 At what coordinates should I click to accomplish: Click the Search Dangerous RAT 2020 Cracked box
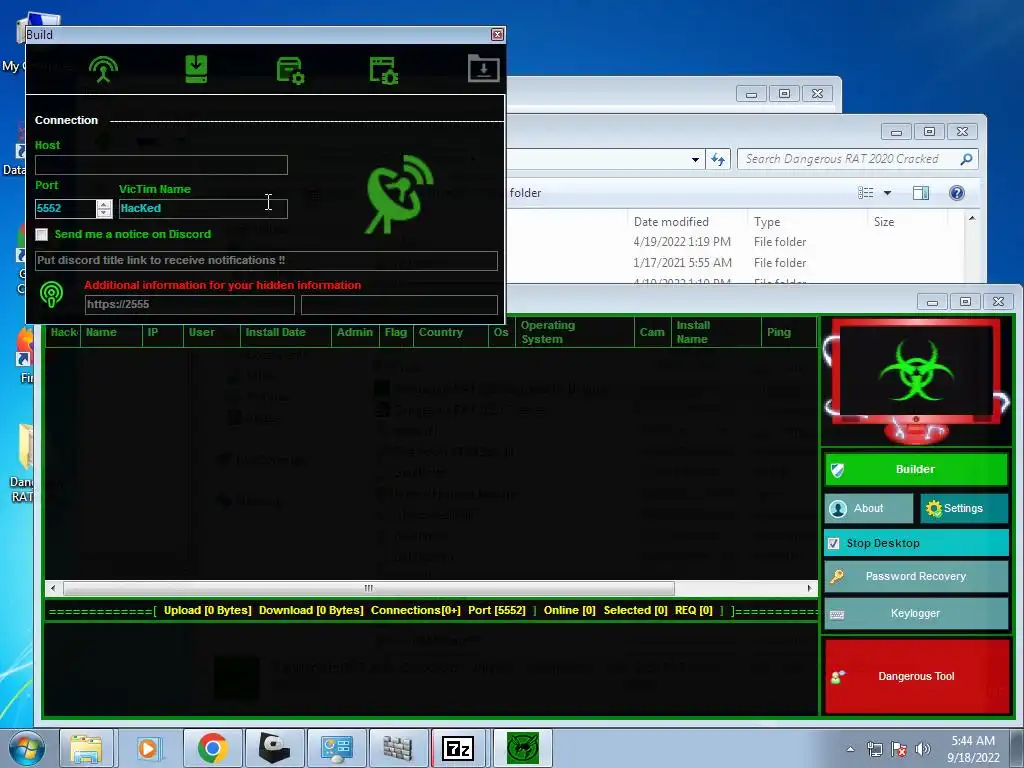(857, 159)
